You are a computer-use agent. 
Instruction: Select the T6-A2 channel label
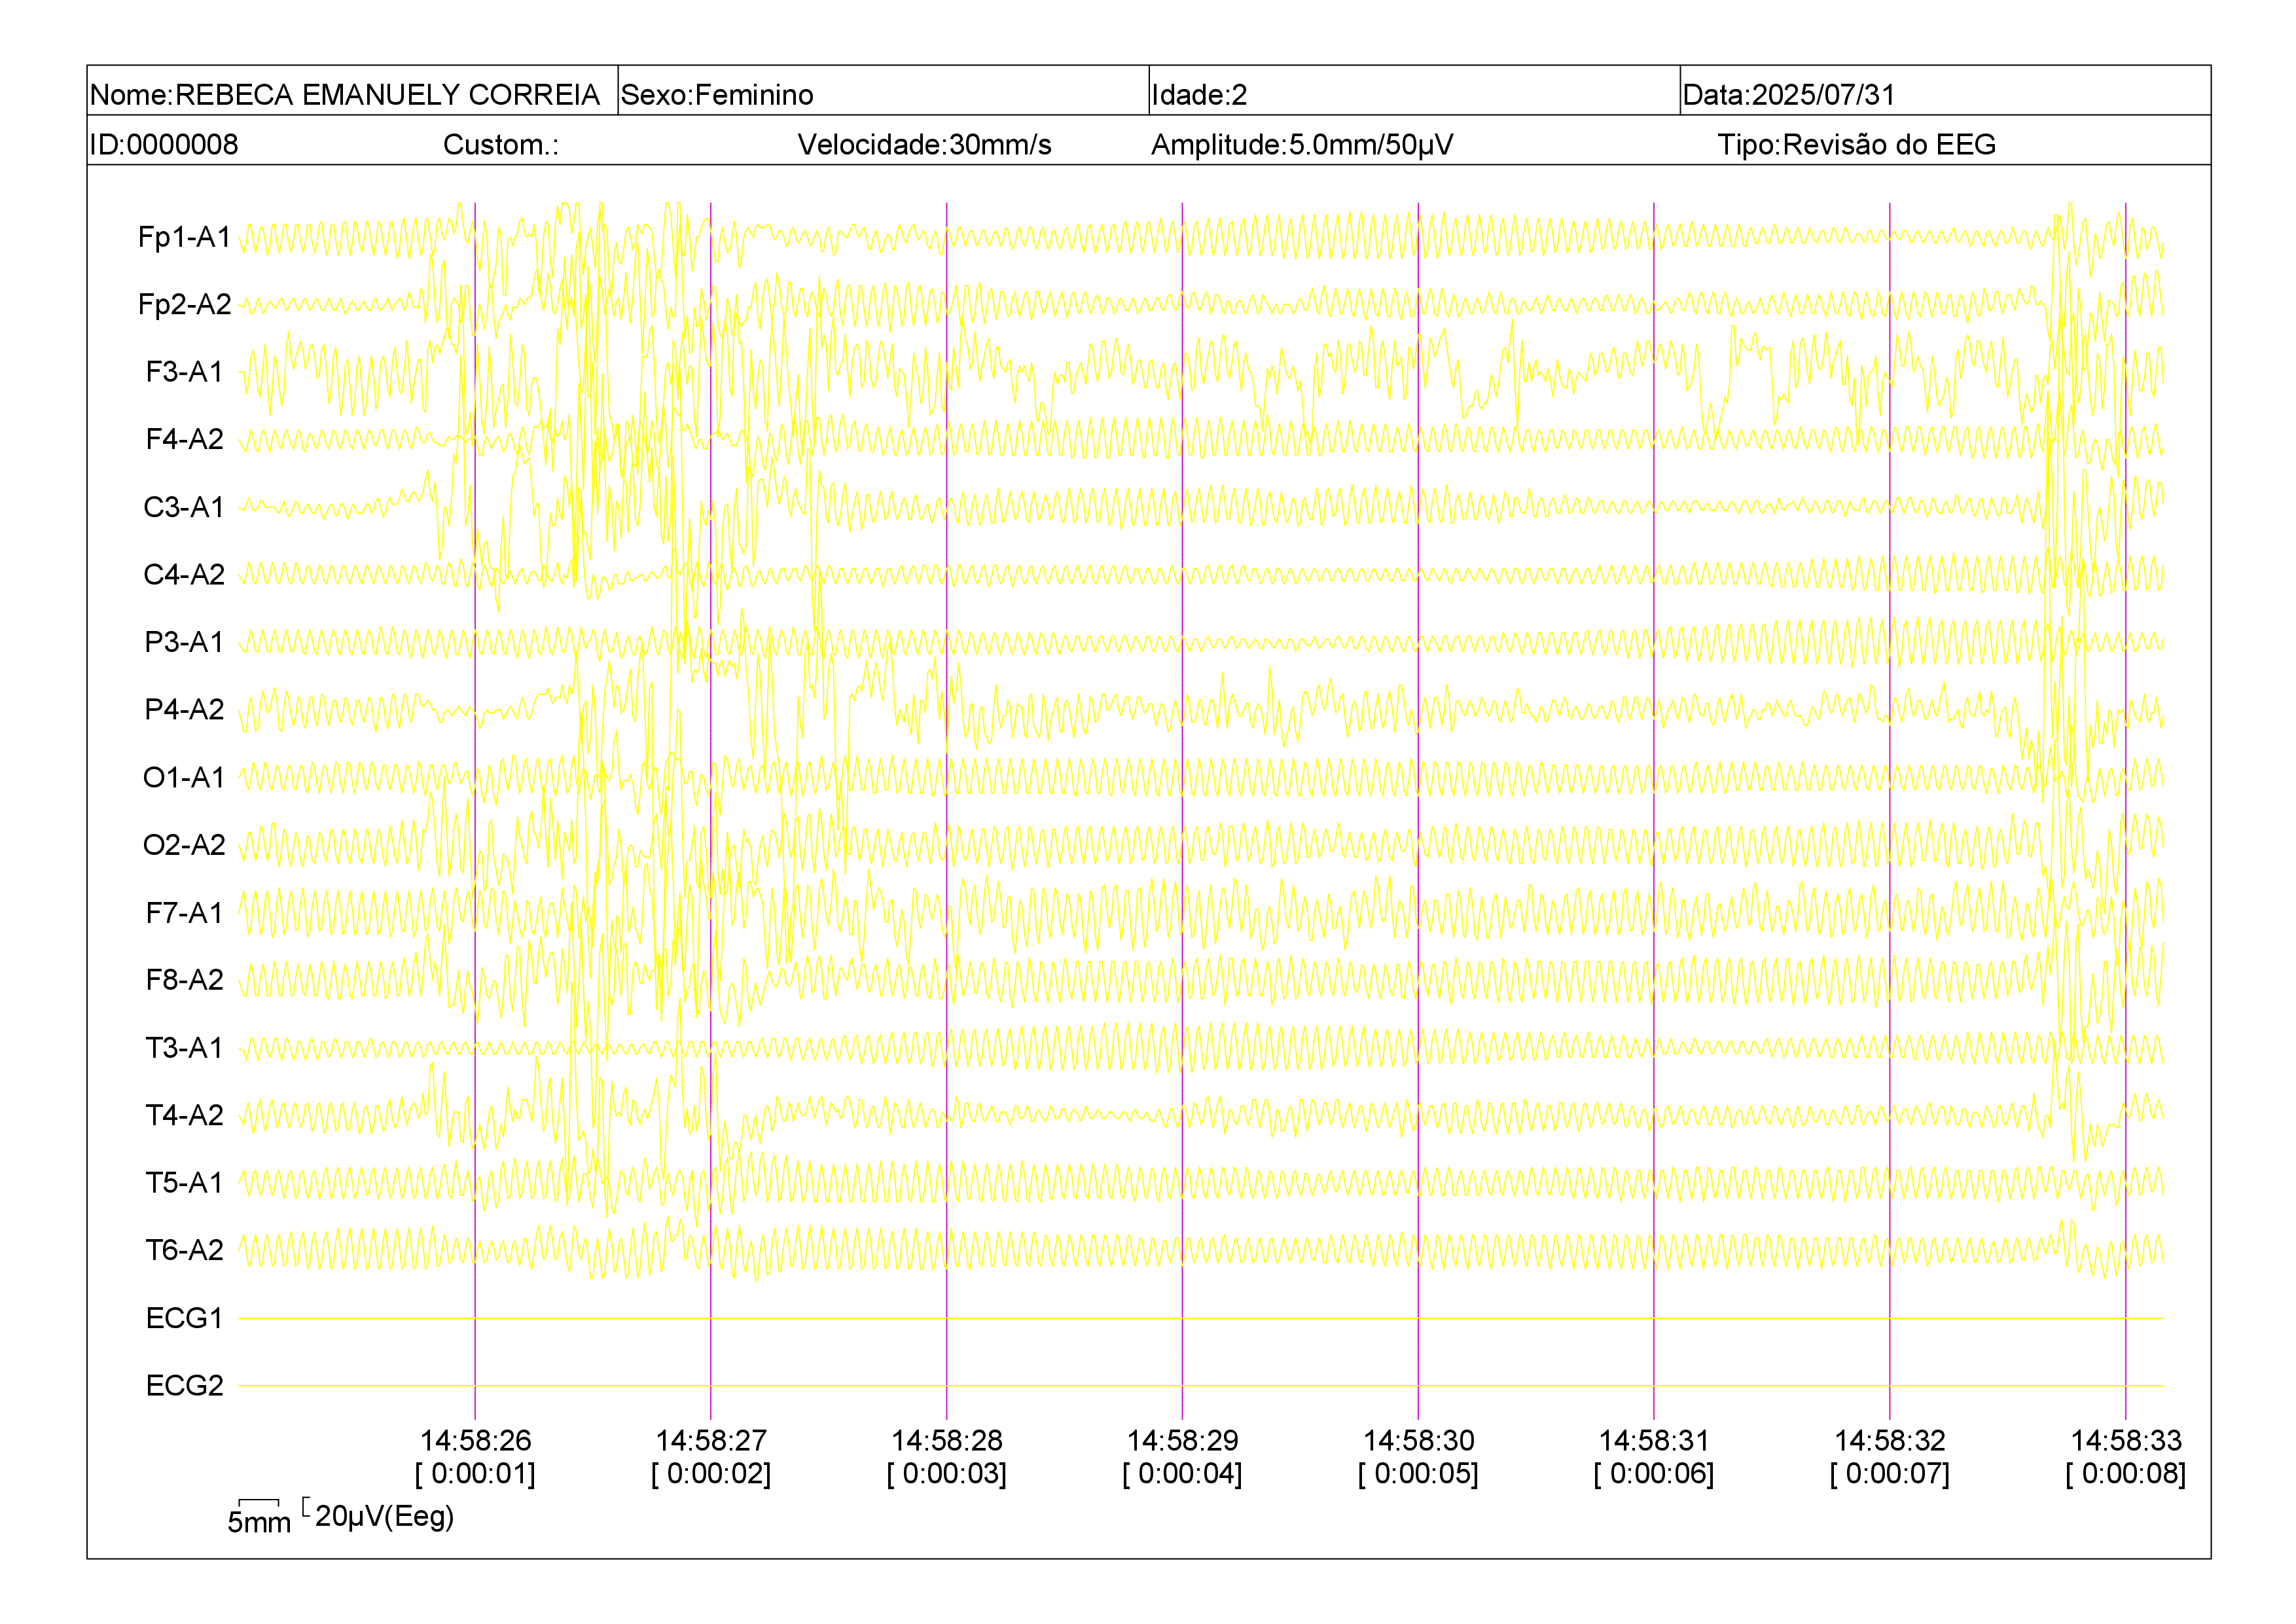(x=184, y=1250)
